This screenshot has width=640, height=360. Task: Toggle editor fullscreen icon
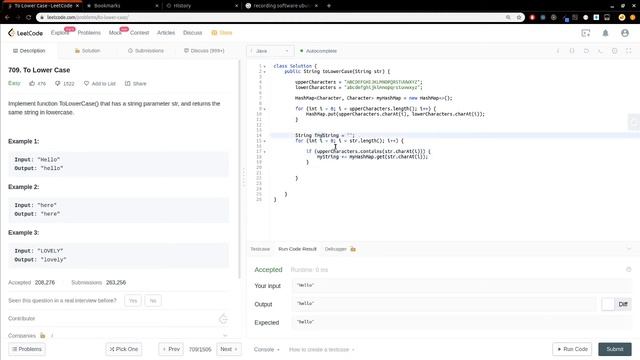click(x=629, y=51)
